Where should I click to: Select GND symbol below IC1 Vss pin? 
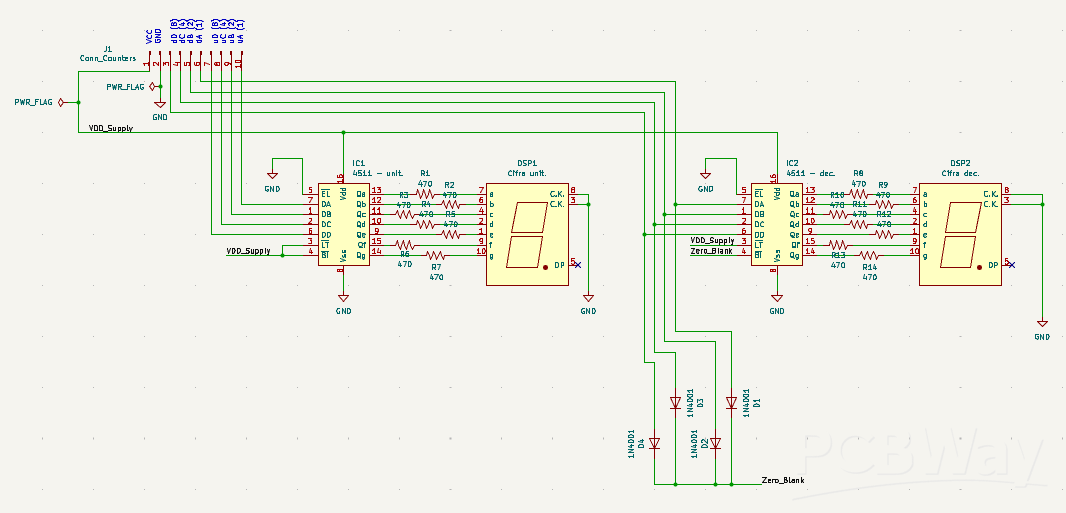click(343, 297)
